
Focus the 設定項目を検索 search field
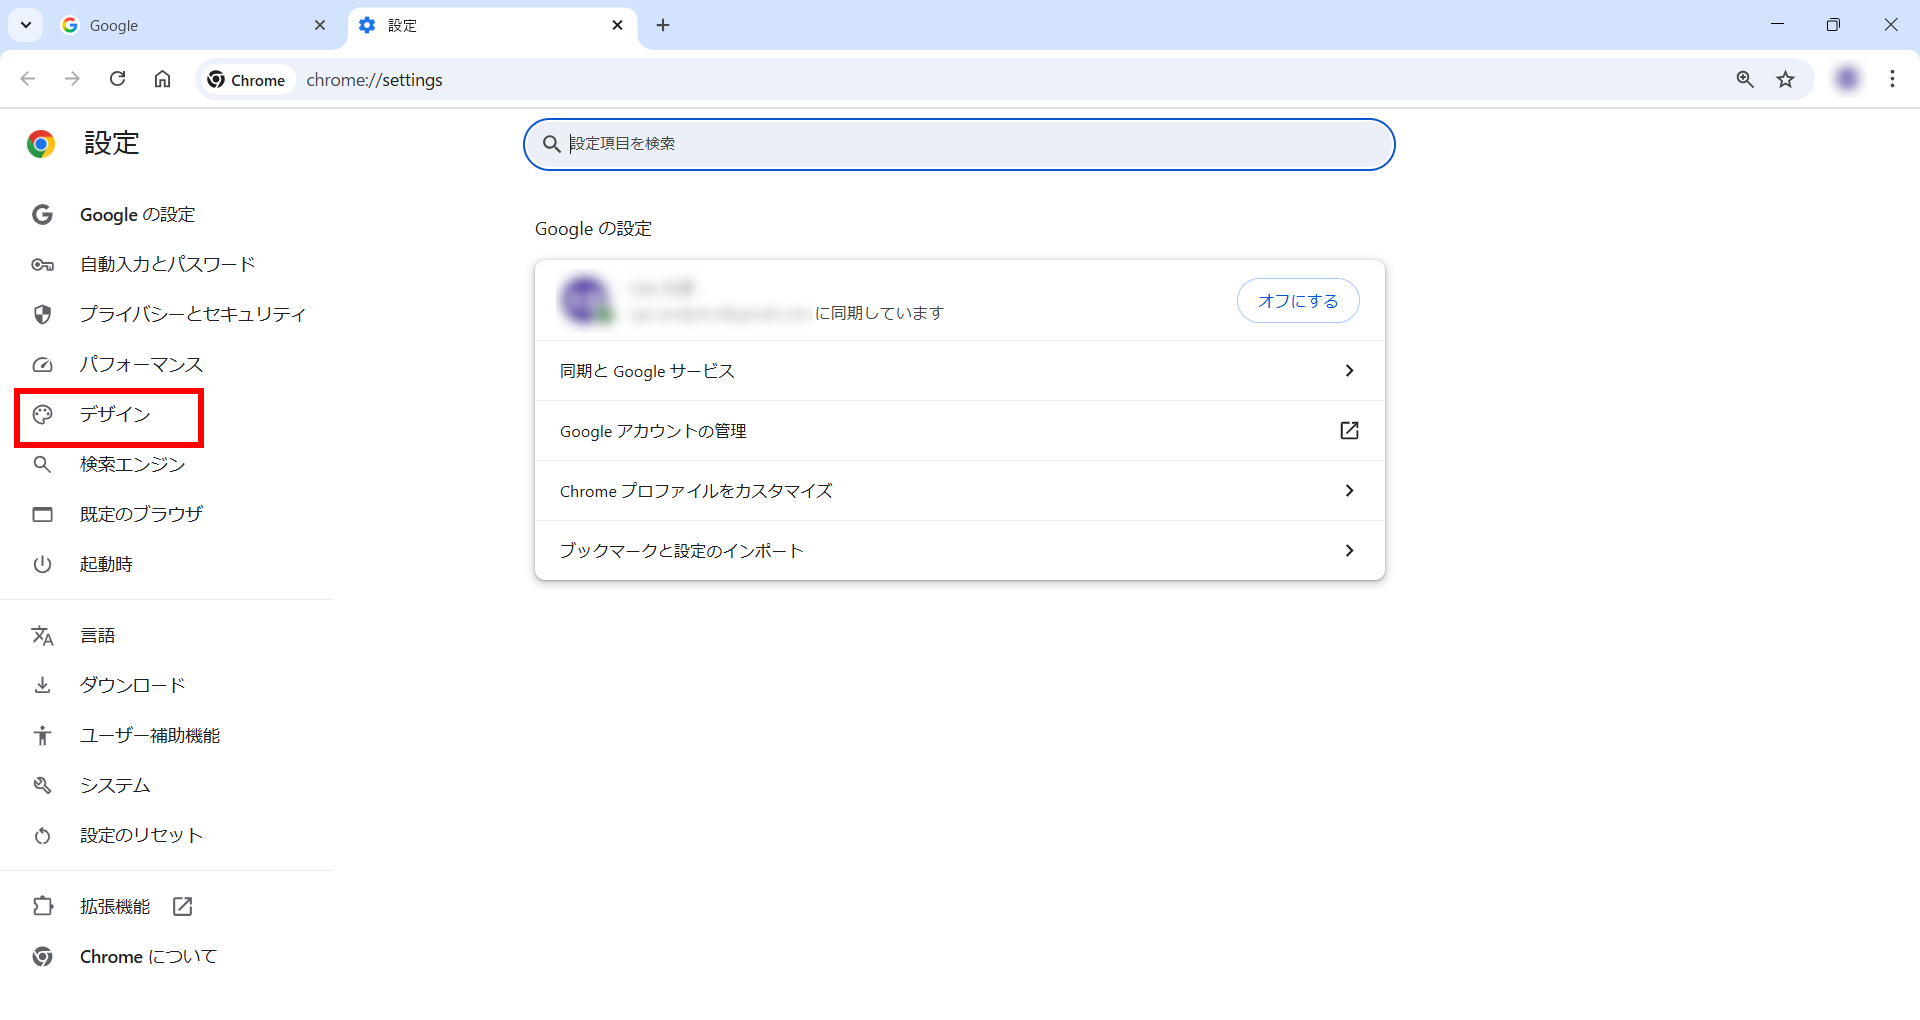tap(959, 144)
